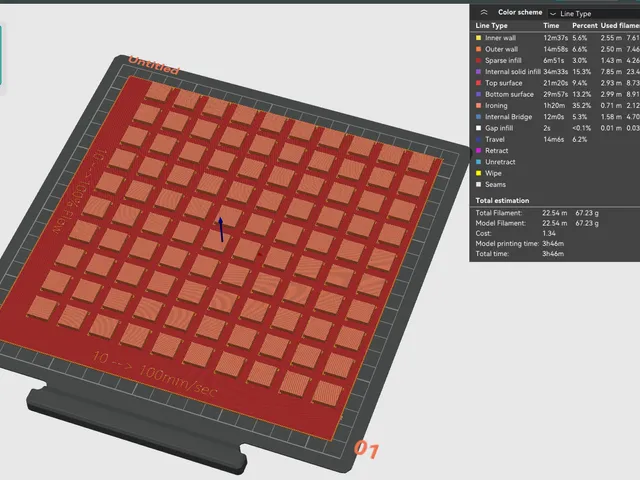This screenshot has width=640, height=480.
Task: Click Sparse infill length 1.43 m
Action: (611, 60)
